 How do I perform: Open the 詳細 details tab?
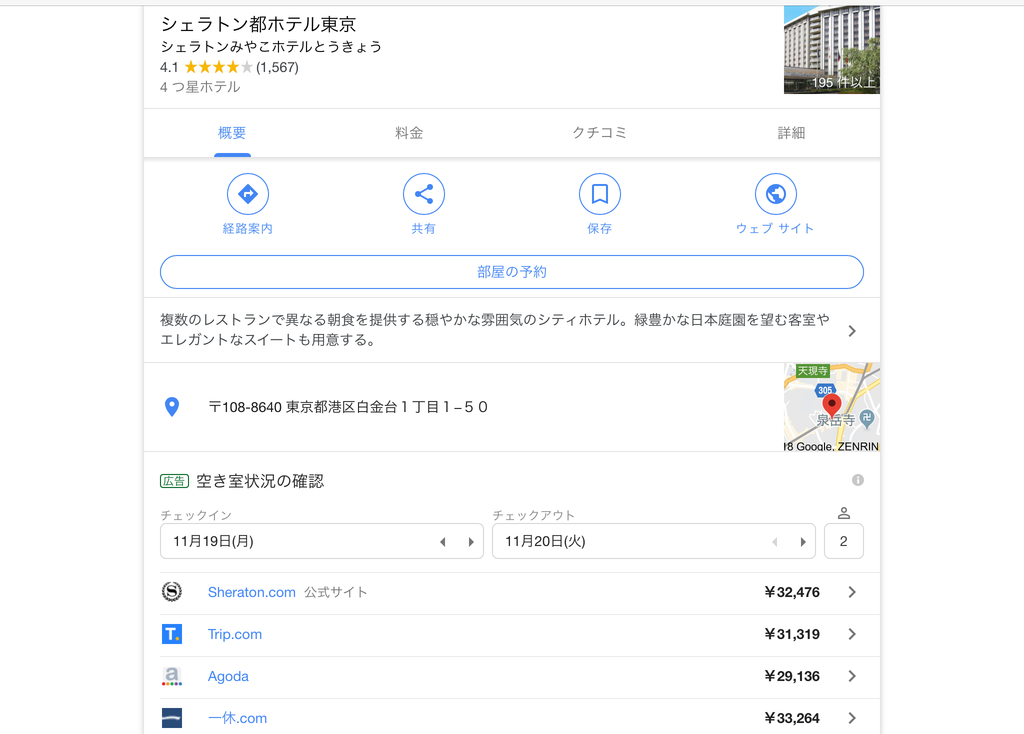(x=791, y=133)
